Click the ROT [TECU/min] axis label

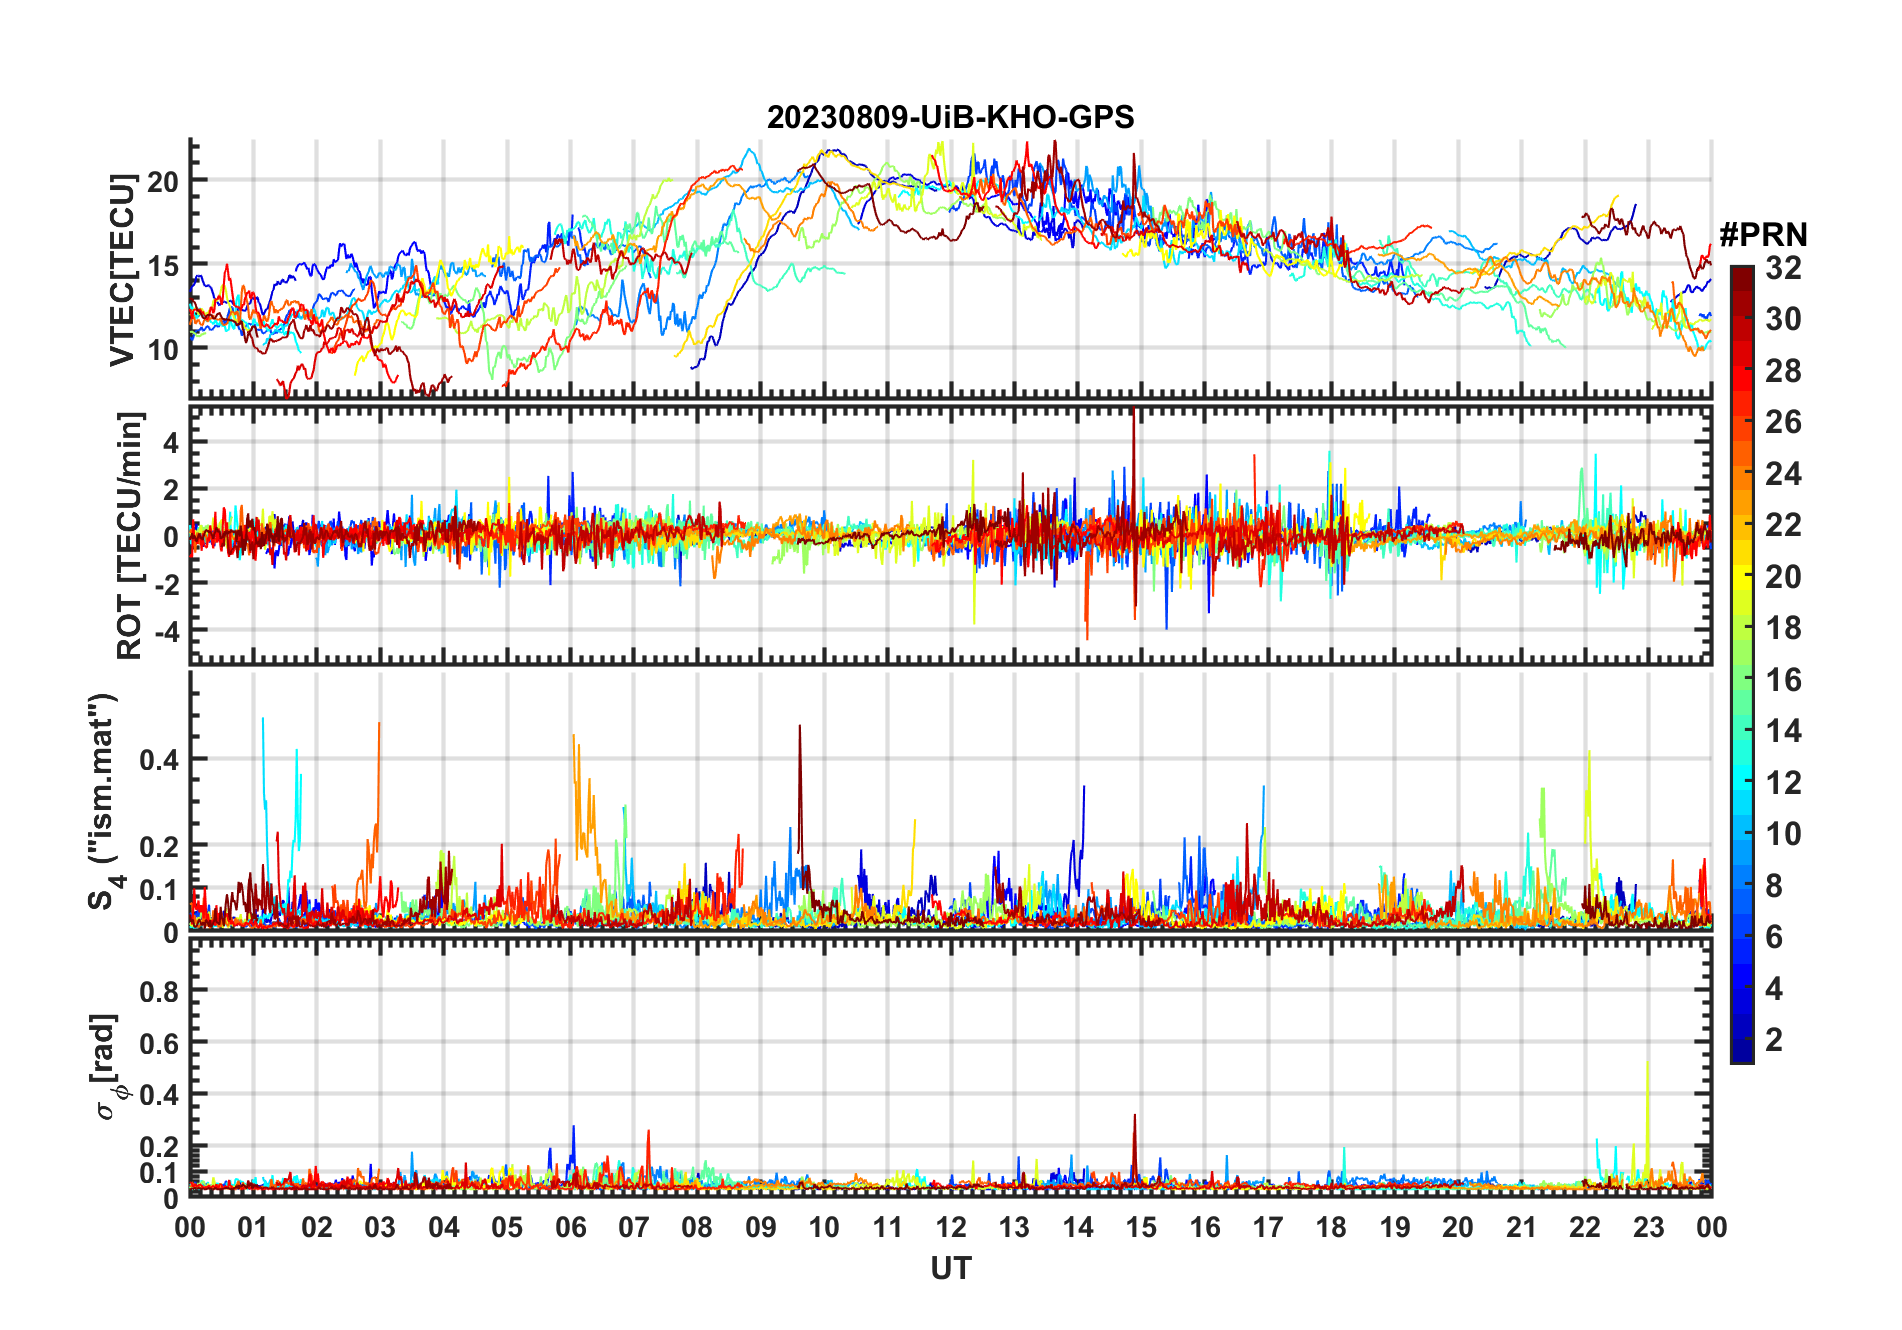coord(130,535)
